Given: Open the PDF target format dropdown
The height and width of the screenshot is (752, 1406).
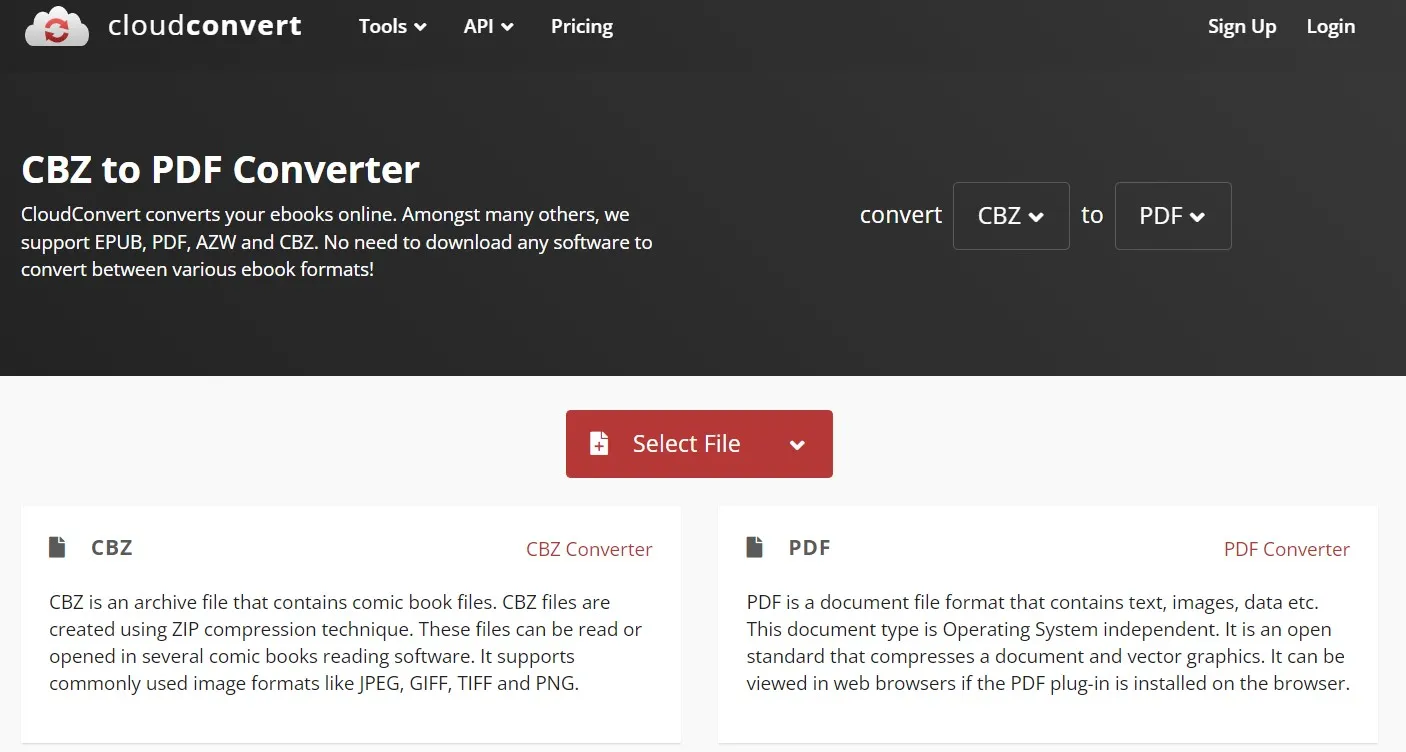Looking at the screenshot, I should (x=1173, y=216).
